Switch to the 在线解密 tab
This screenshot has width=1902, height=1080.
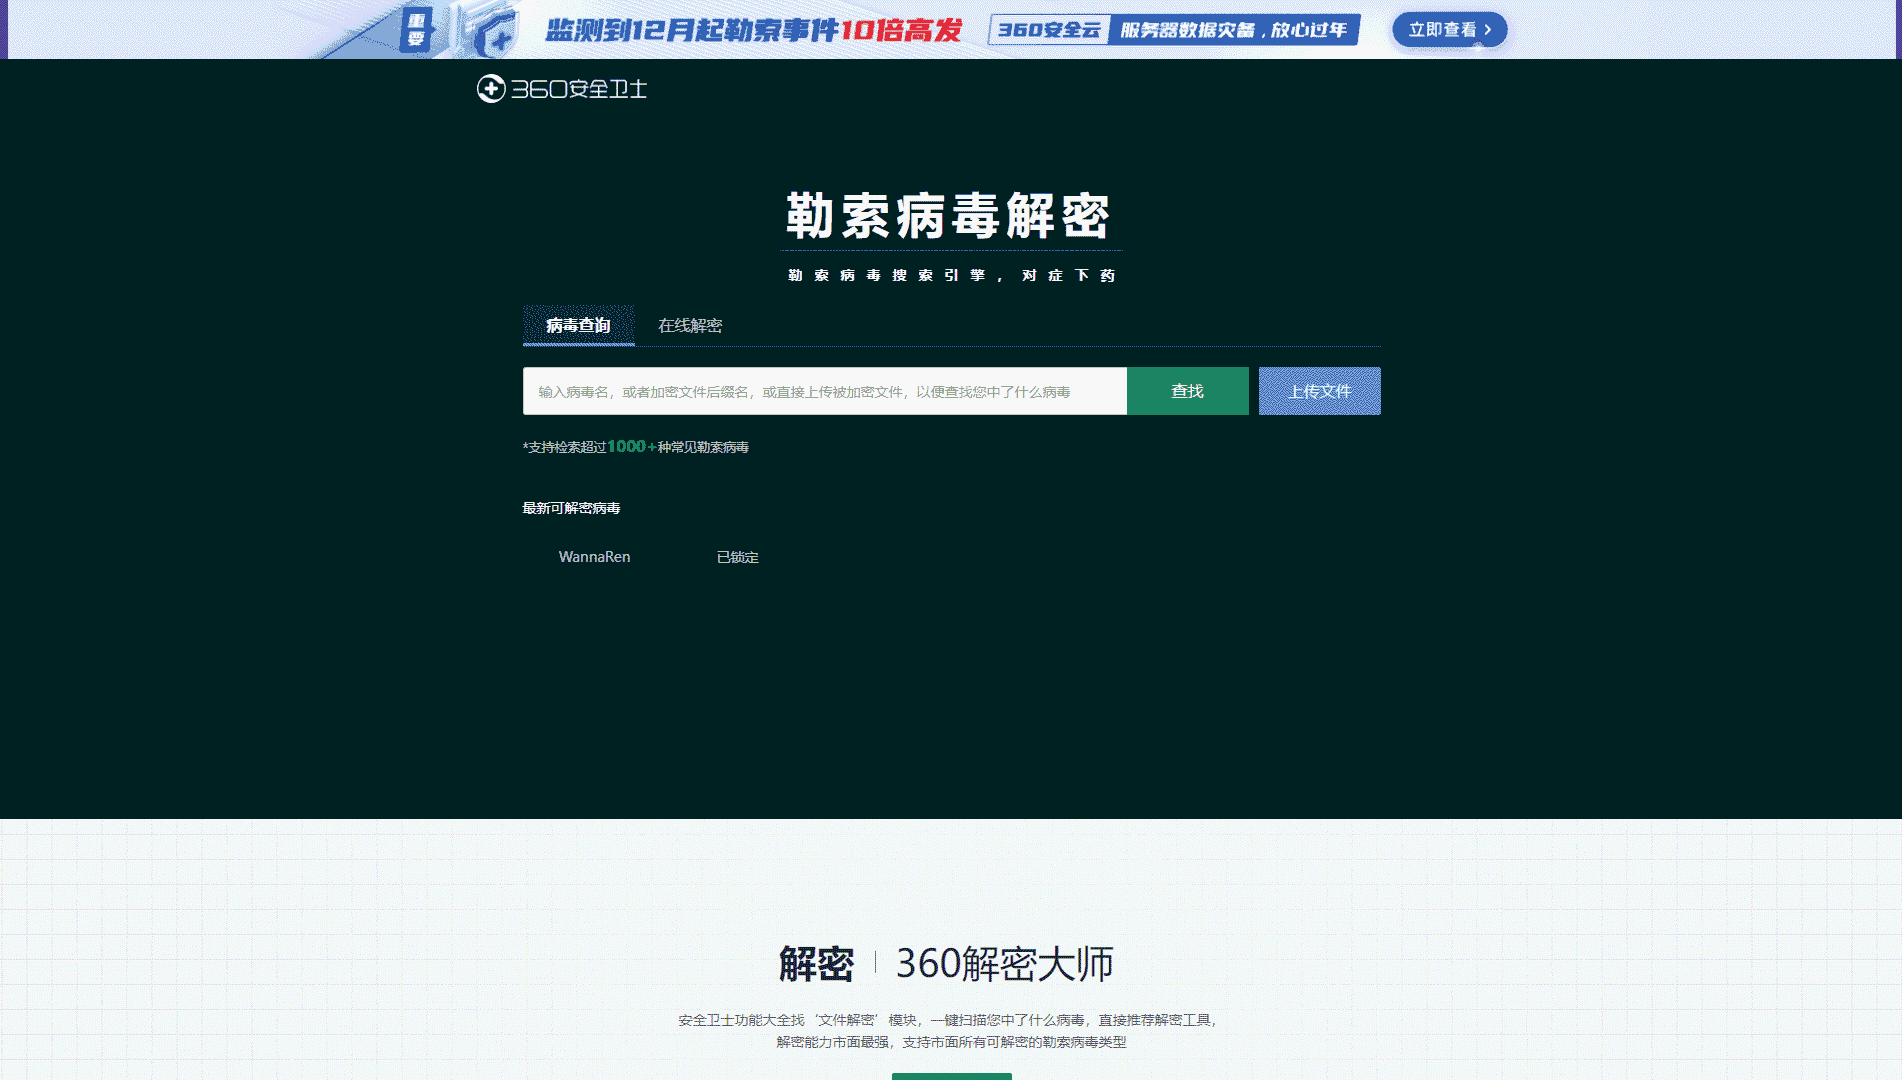click(x=690, y=325)
